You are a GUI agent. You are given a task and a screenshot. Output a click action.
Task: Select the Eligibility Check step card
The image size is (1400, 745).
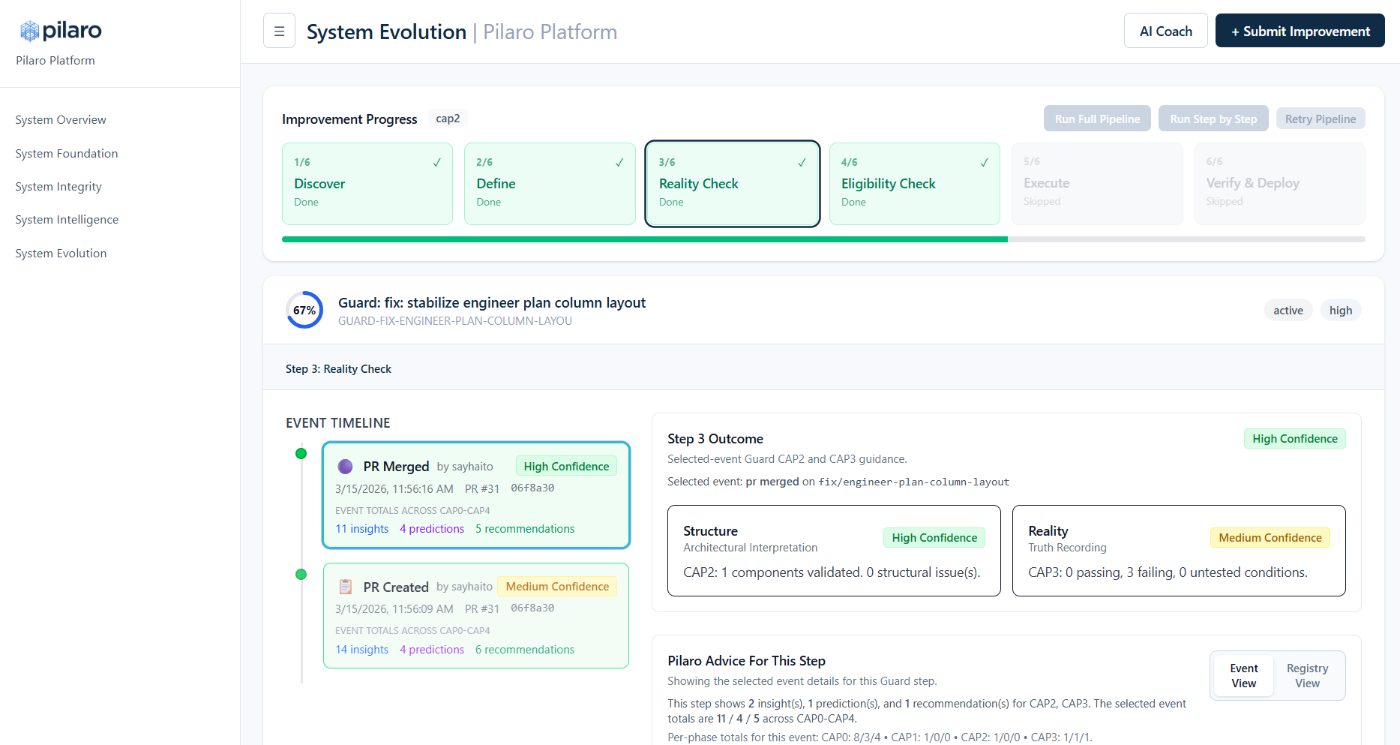[914, 183]
